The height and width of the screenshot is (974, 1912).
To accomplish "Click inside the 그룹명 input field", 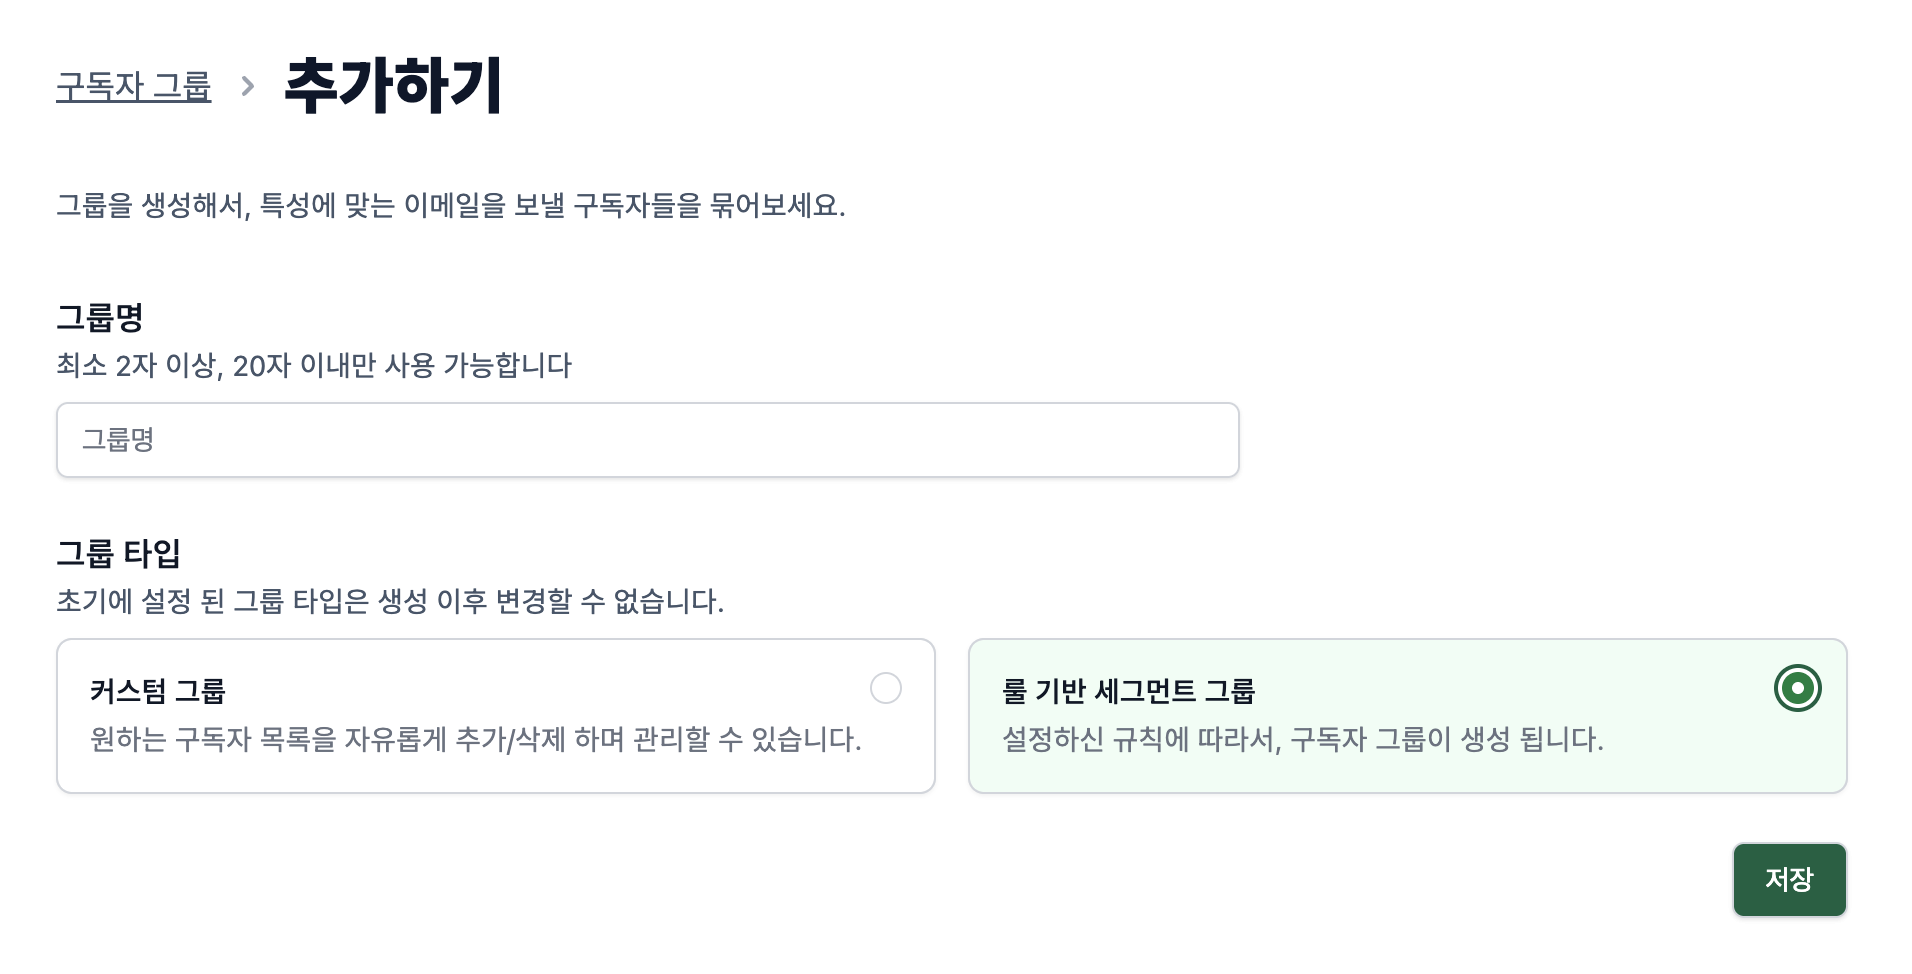I will pyautogui.click(x=648, y=440).
